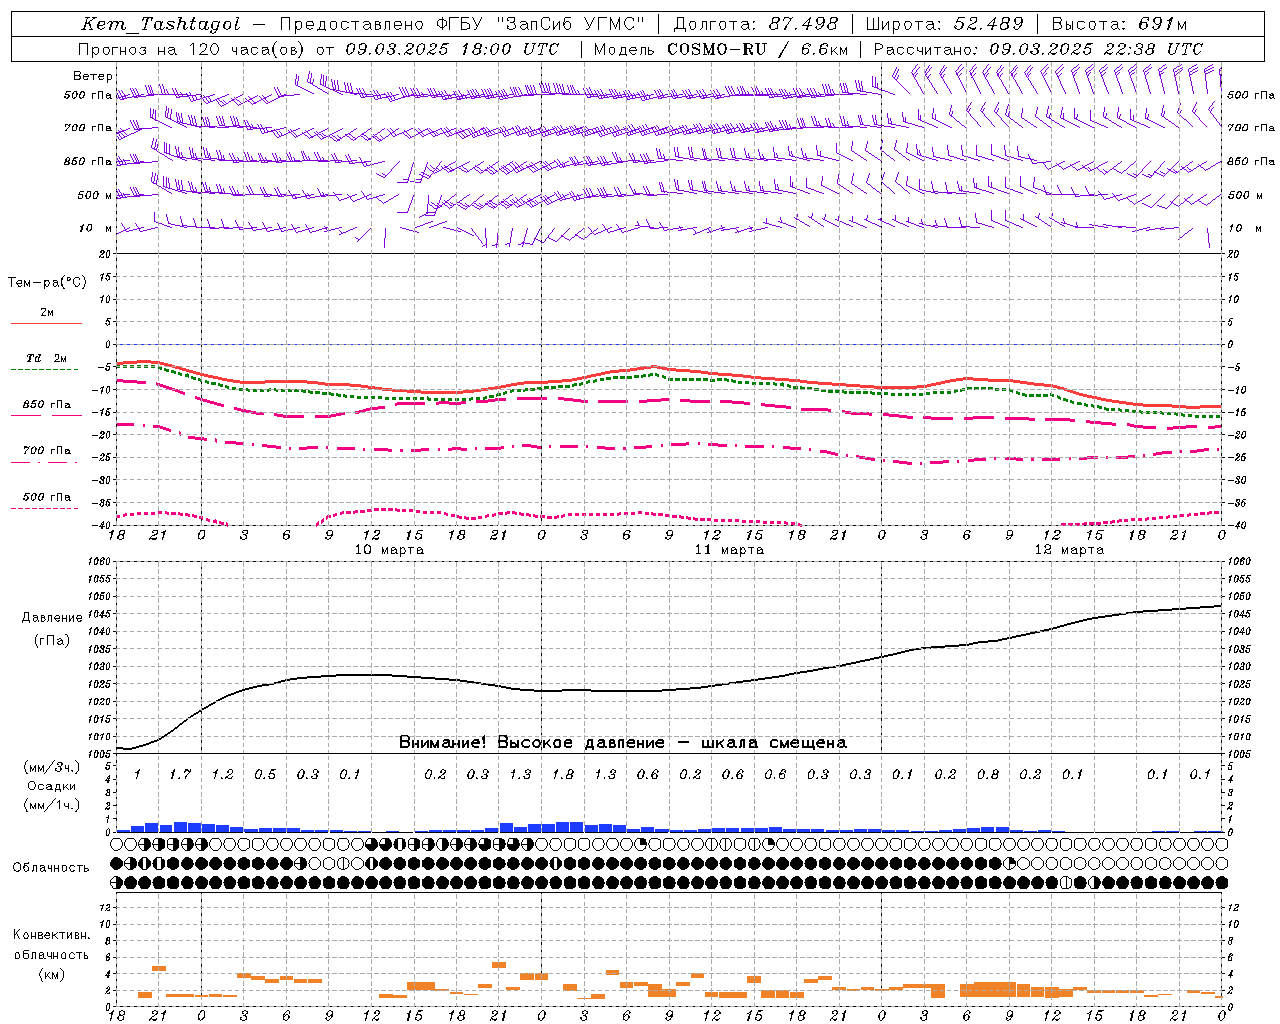Click the 12 марта date label
Viewport: 1280px width, 1024px height.
pos(1069,550)
